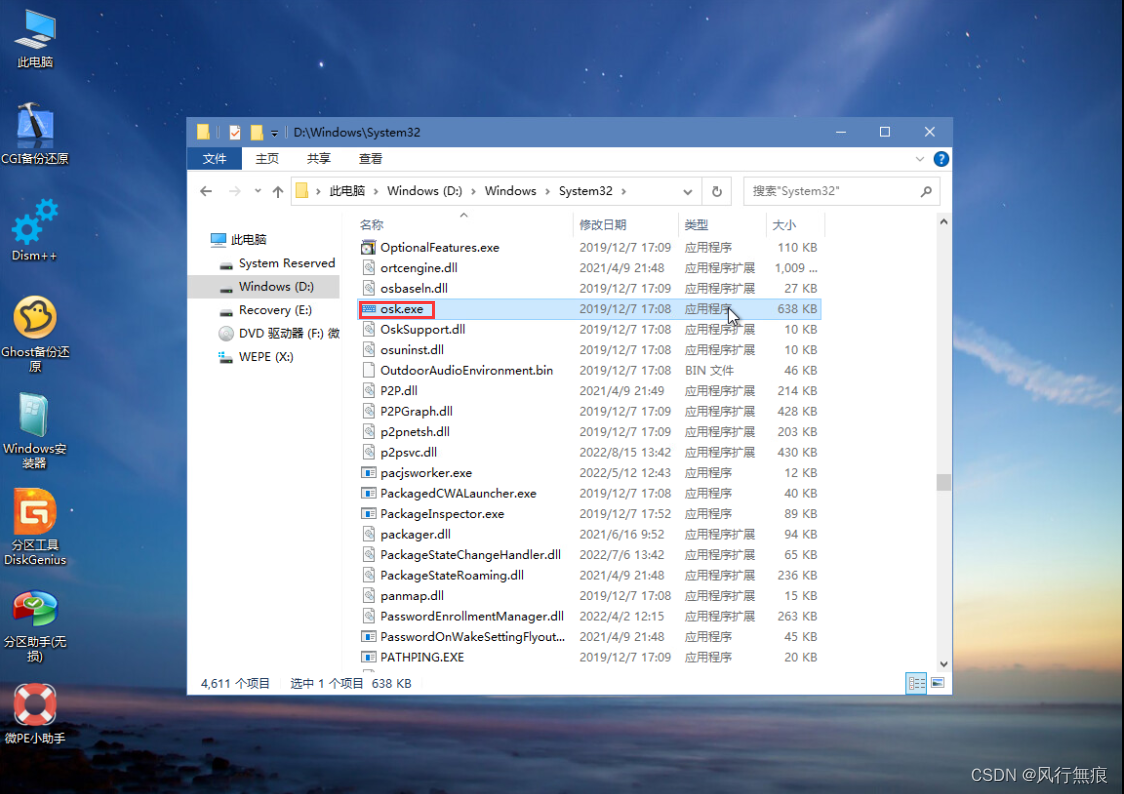
Task: Sort by the 类型 column header
Action: coord(696,225)
